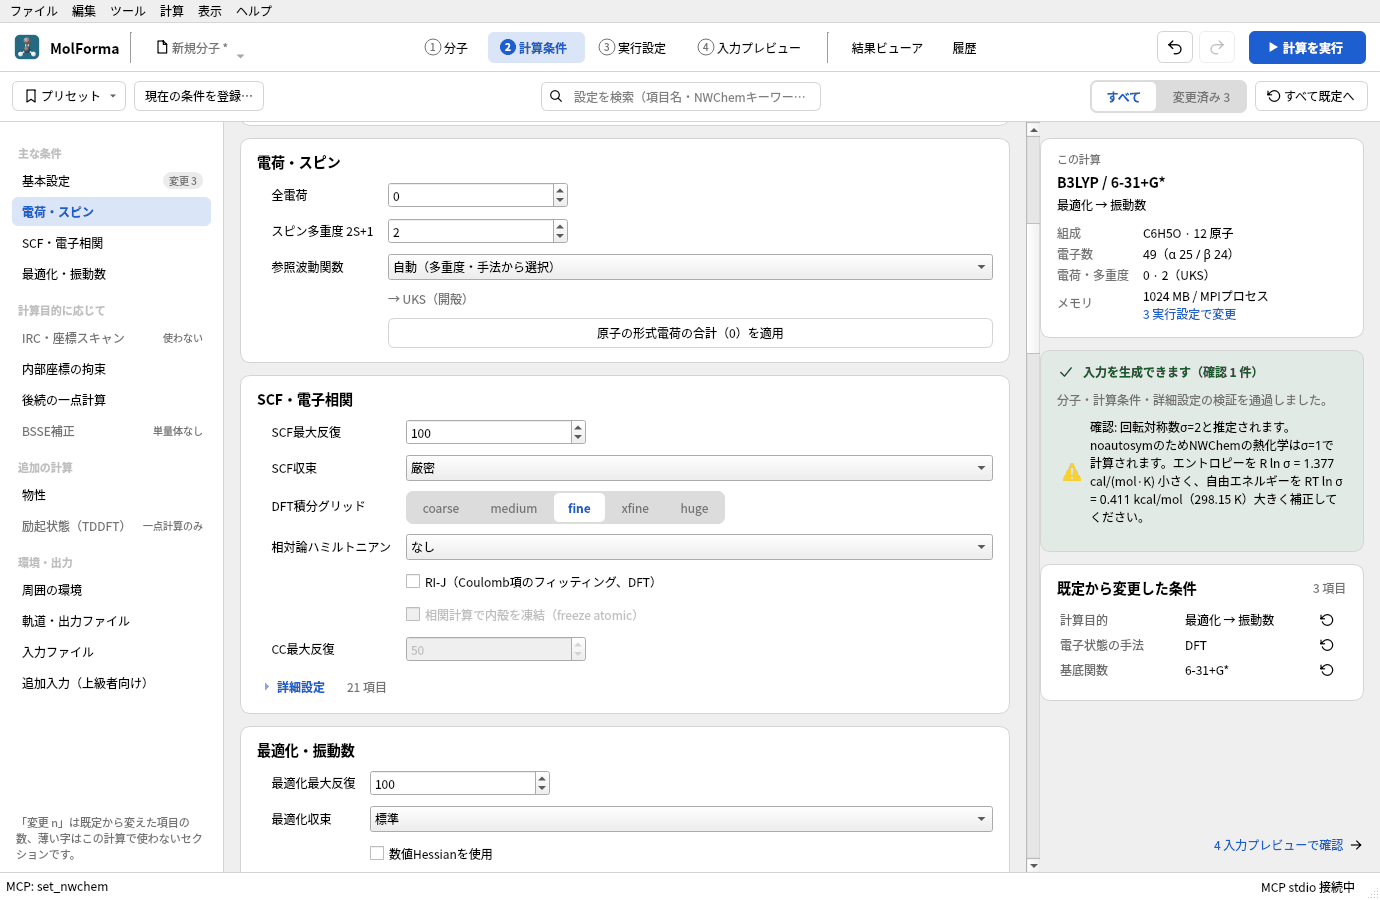Select the medium DFT grid option
1380x900 pixels.
pyautogui.click(x=514, y=508)
